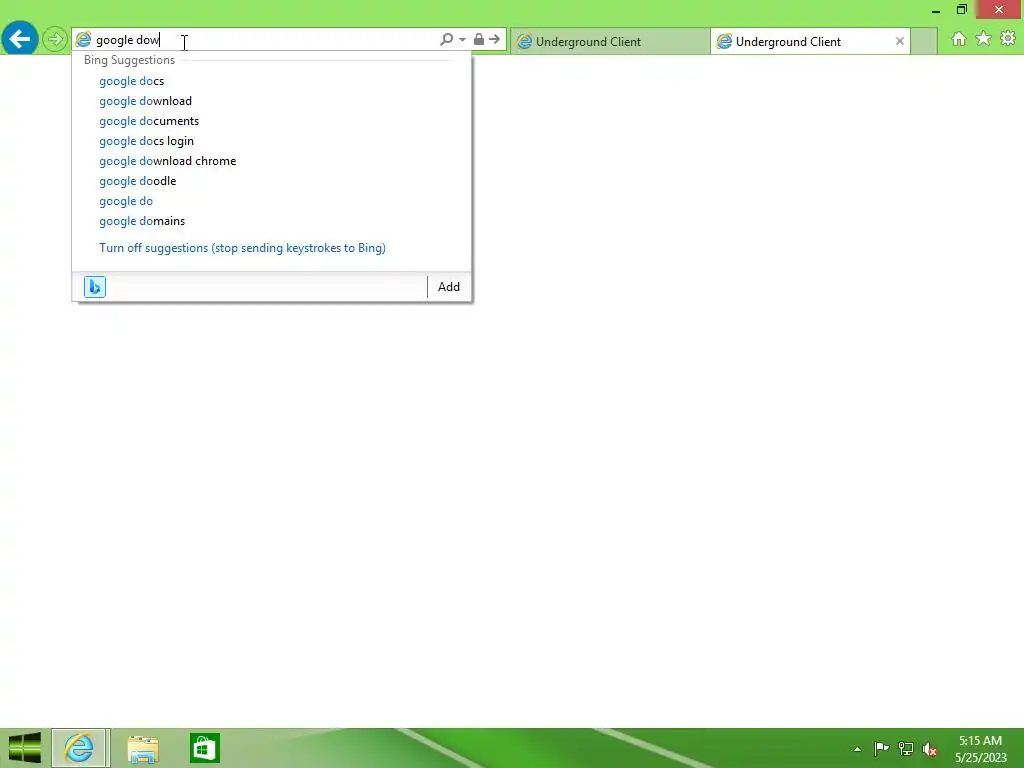Open the Windows Start button
Image resolution: width=1024 pixels, height=768 pixels.
(25, 748)
